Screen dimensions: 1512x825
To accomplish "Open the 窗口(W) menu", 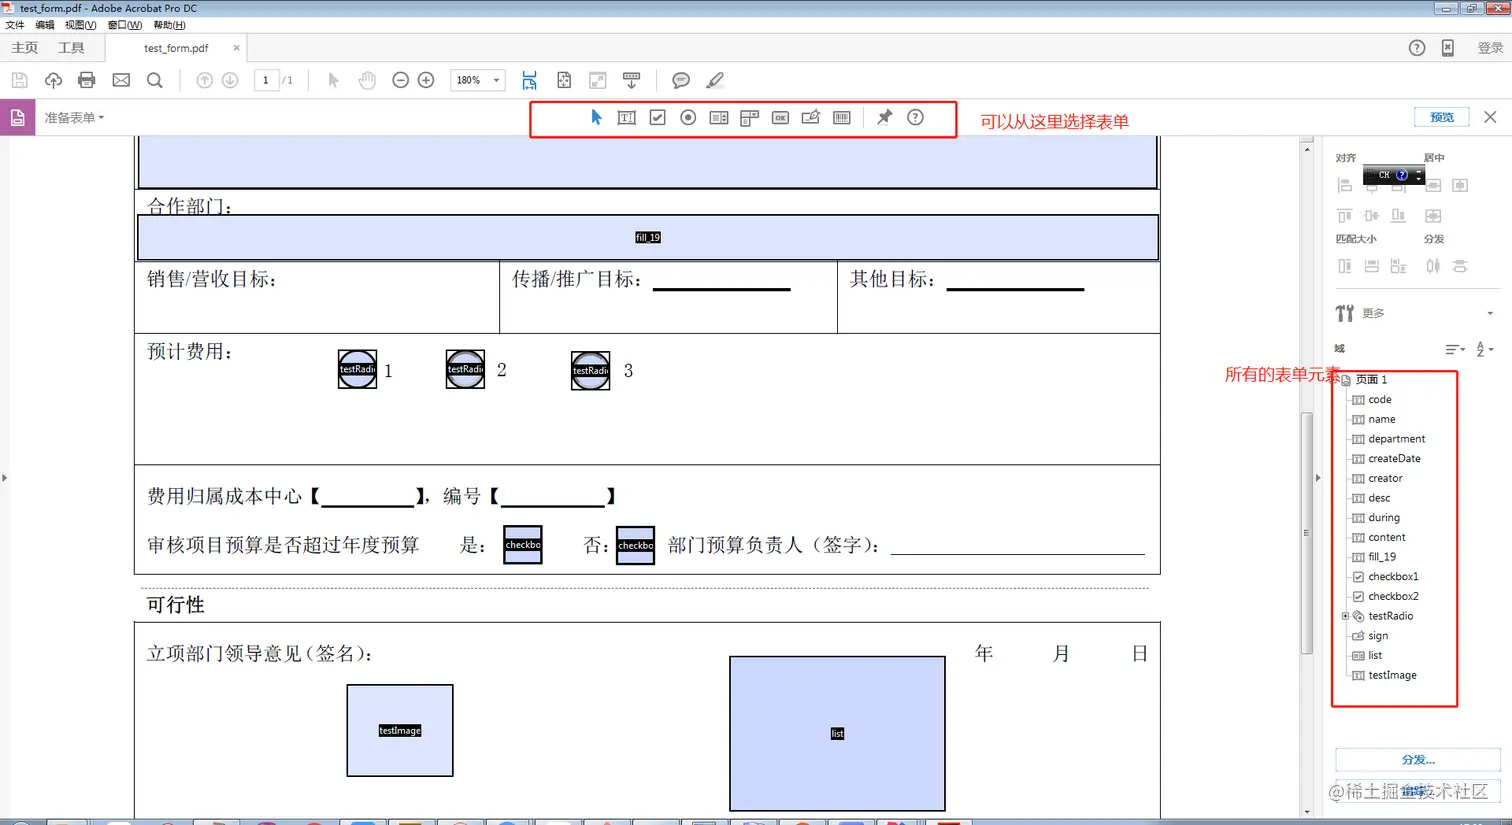I will pos(125,25).
